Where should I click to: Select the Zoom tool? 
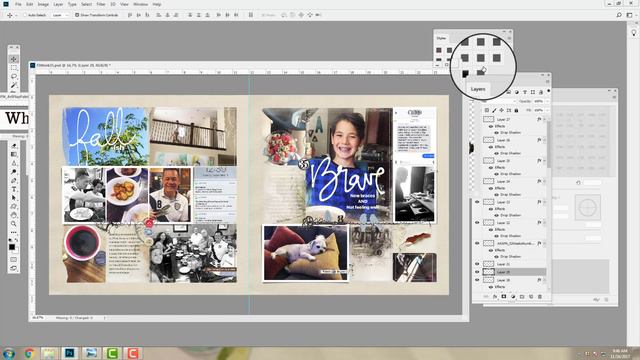click(x=13, y=224)
